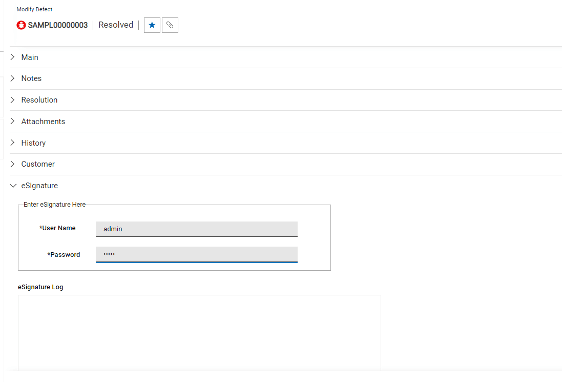Click the Resolved state label
The width and height of the screenshot is (562, 382).
coord(116,25)
